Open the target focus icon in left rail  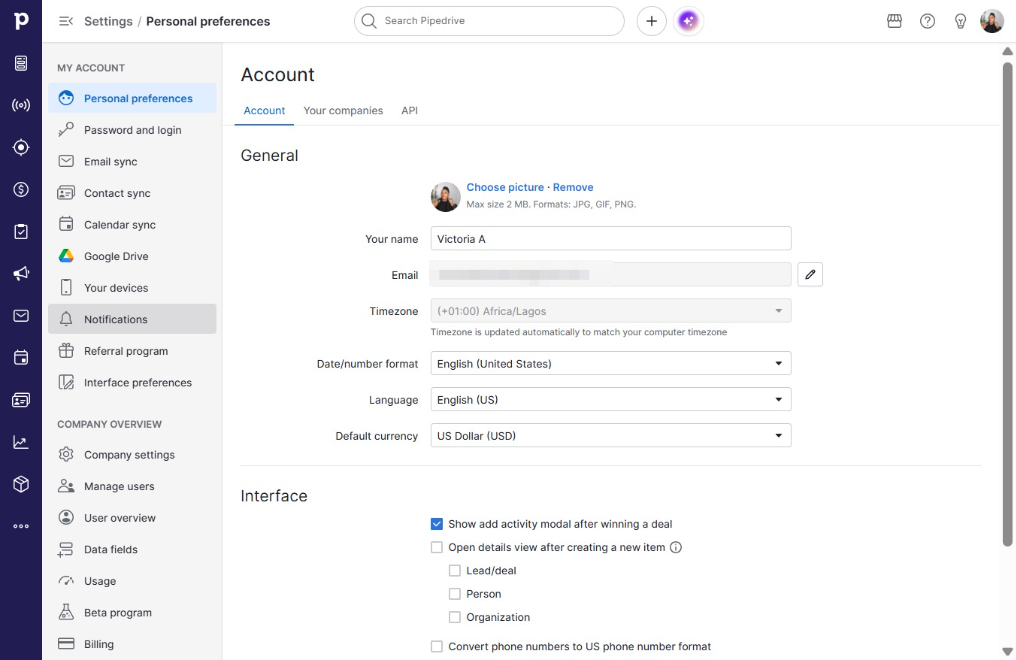21,147
